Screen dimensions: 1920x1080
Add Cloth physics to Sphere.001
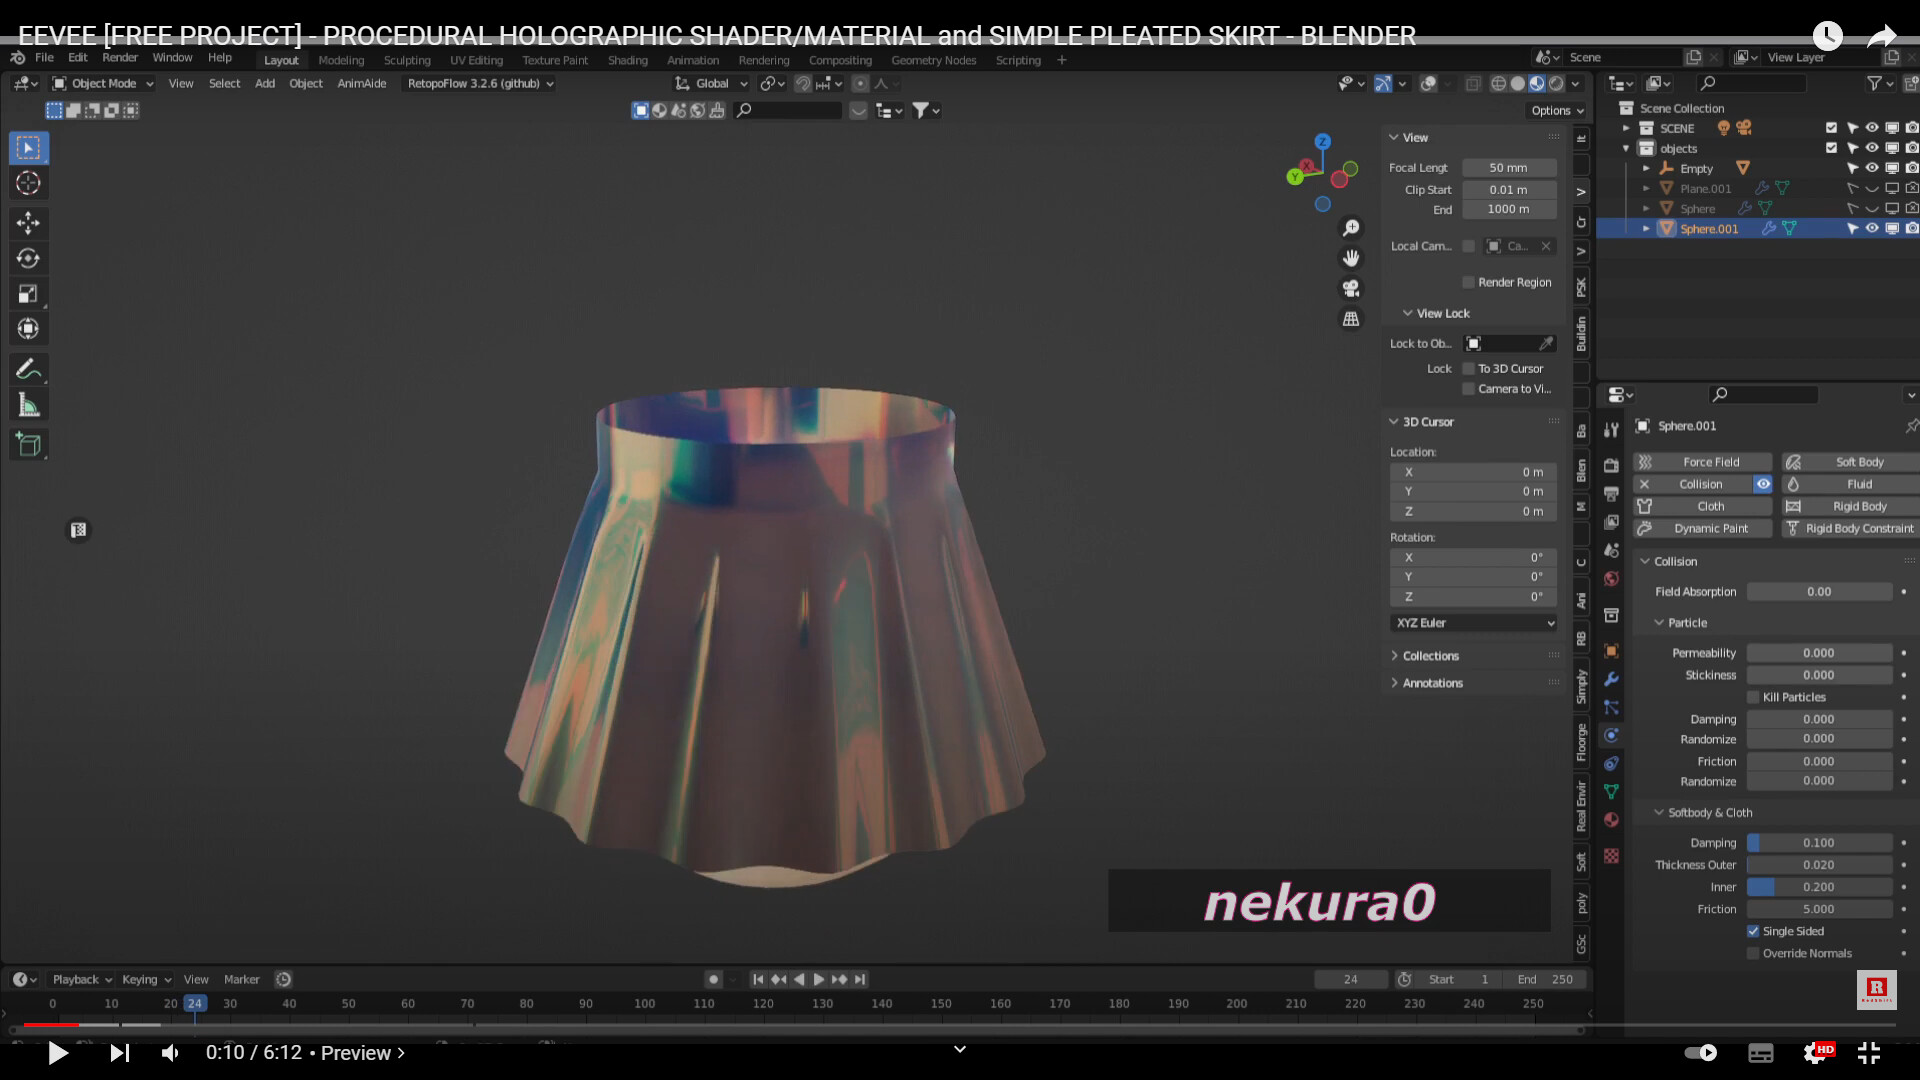click(x=1711, y=506)
